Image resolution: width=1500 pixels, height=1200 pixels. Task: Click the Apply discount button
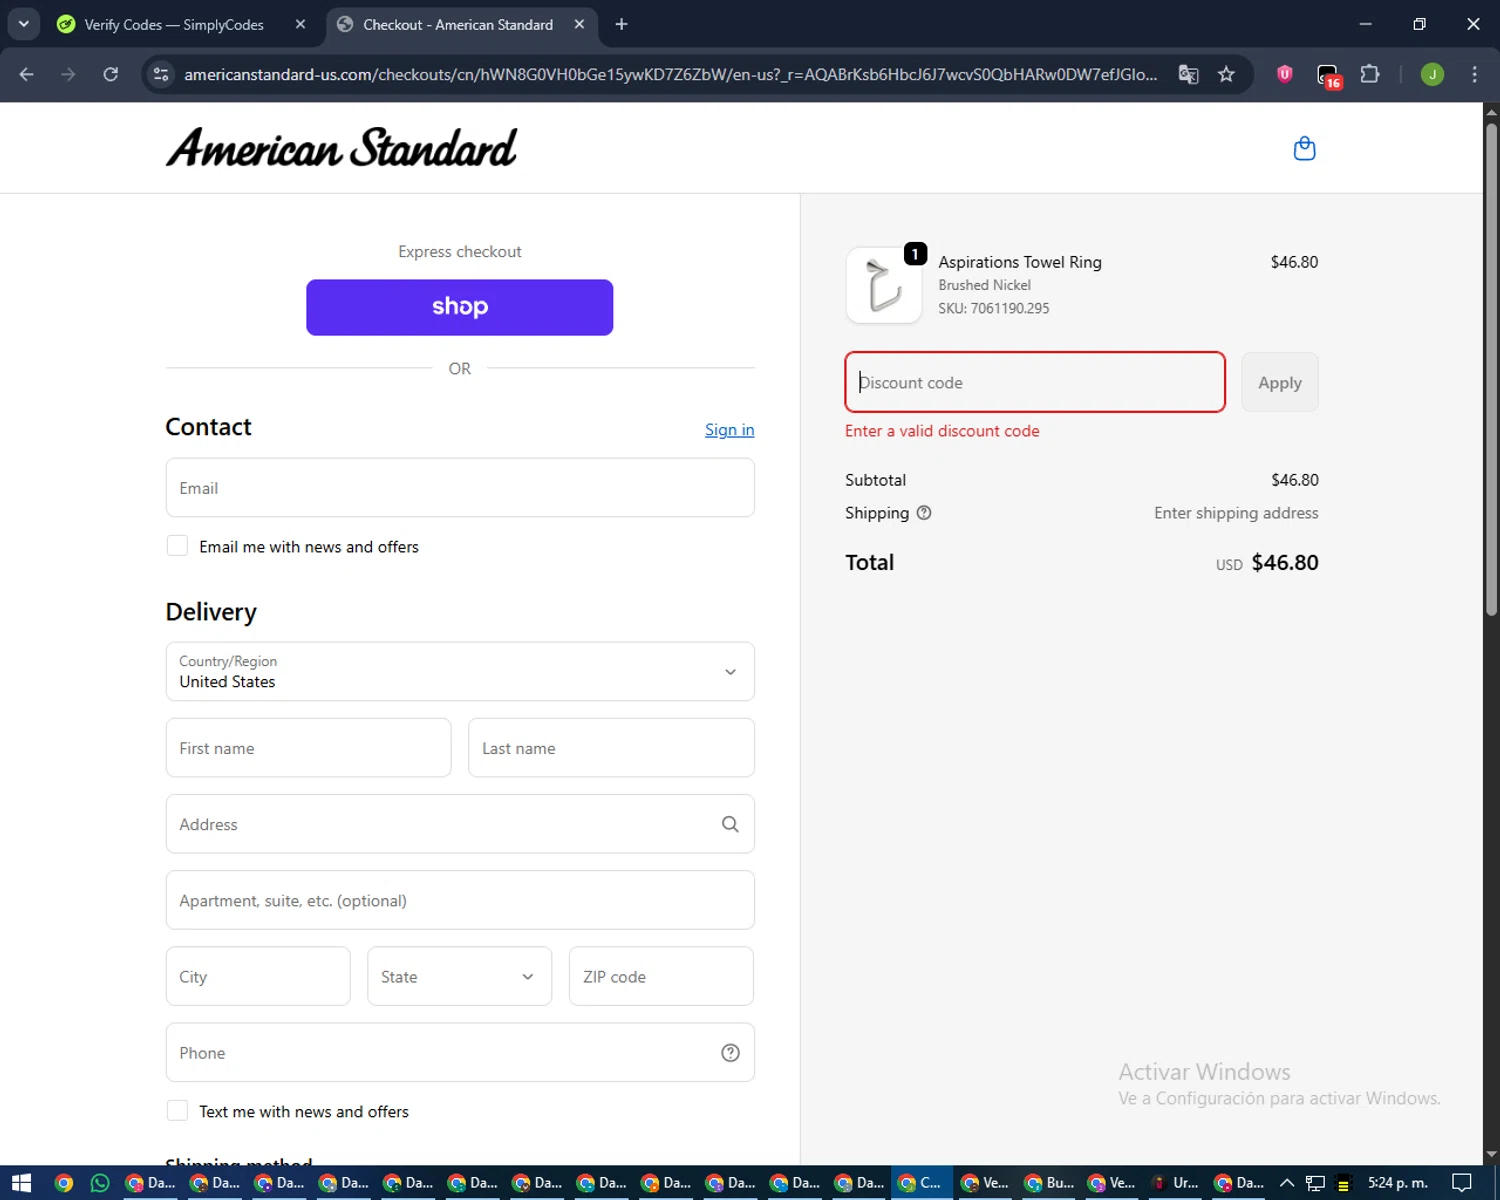1279,382
